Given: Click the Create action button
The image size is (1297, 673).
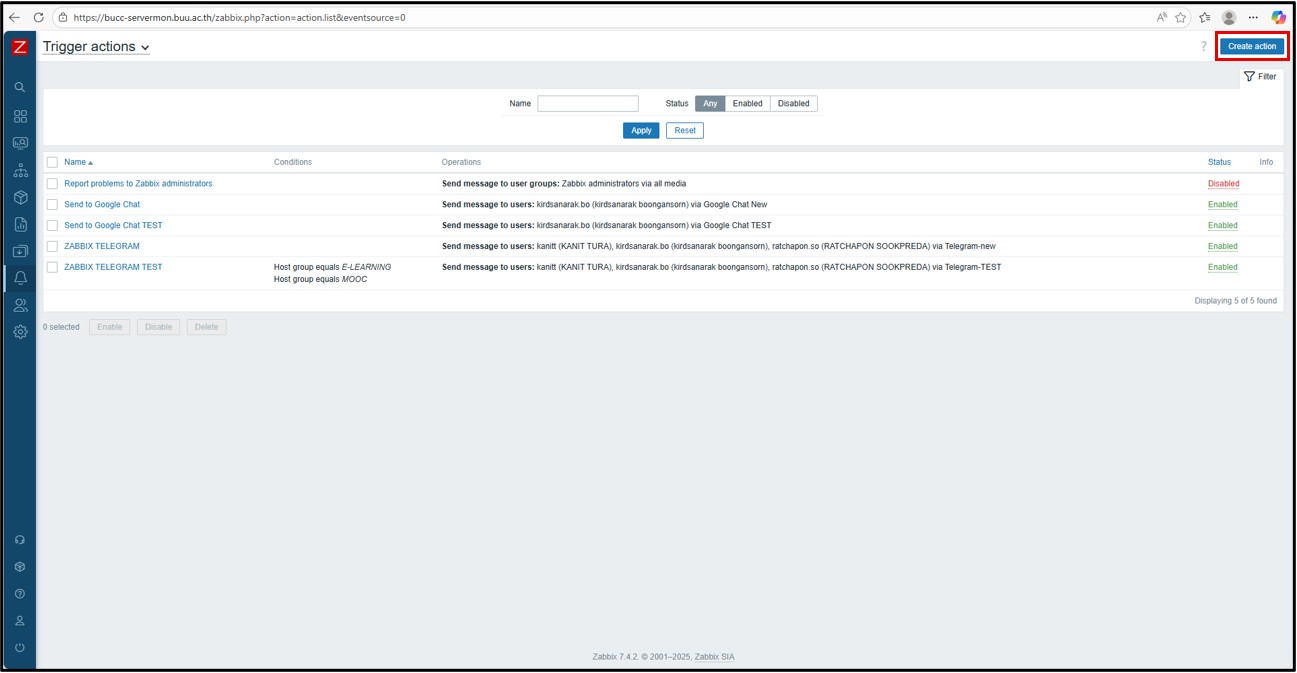Looking at the screenshot, I should click(x=1252, y=47).
